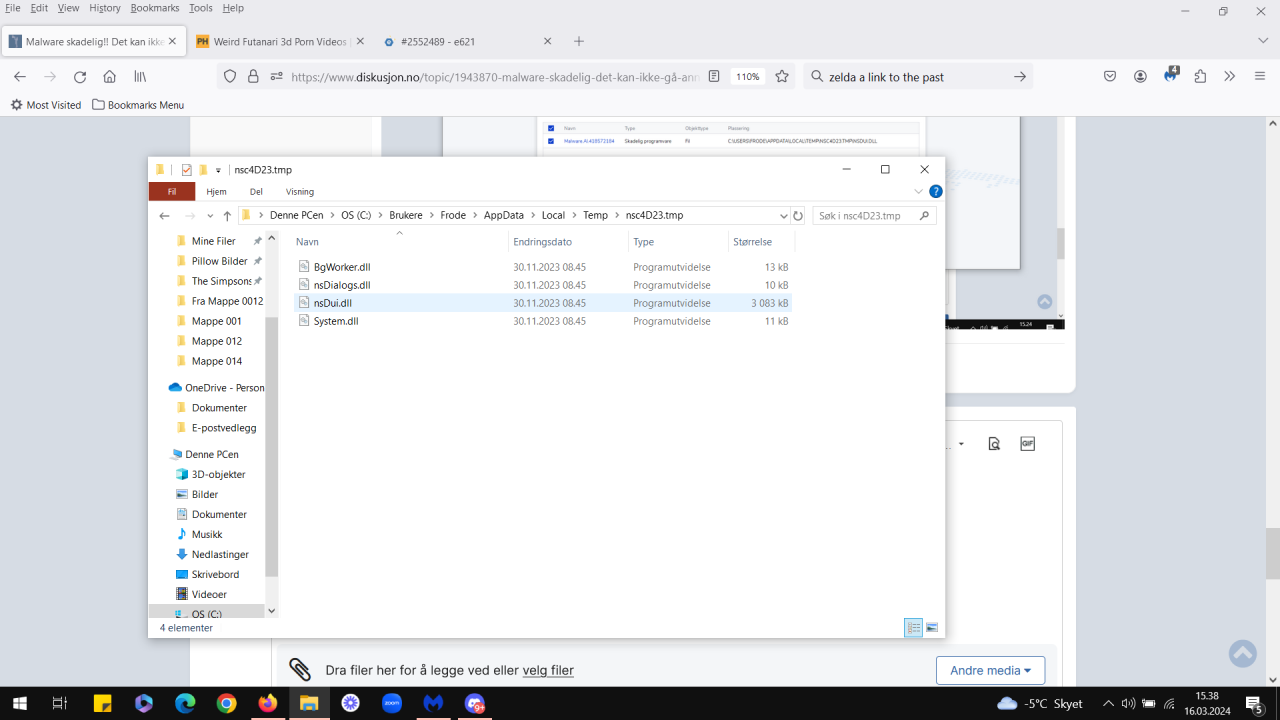1280x720 pixels.
Task: Bookmark this page with the star icon
Action: coord(782,77)
